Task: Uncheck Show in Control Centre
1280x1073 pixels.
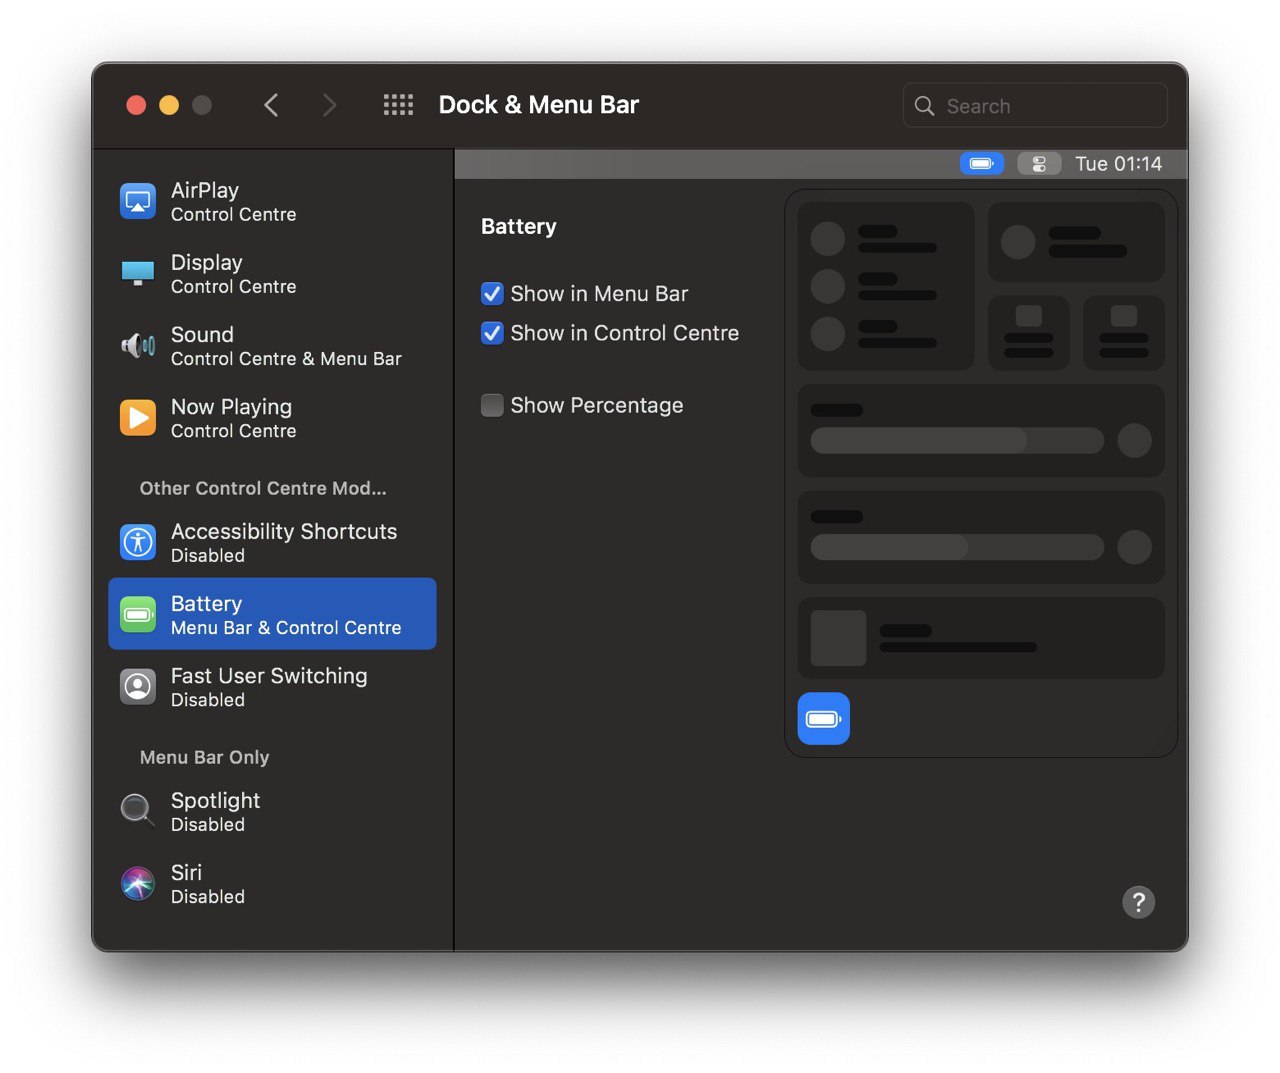Action: point(492,333)
